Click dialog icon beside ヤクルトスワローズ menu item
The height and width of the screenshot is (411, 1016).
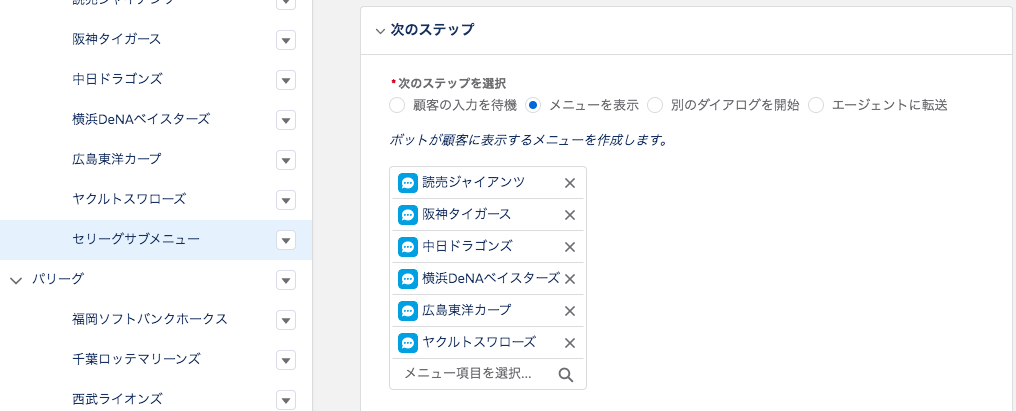[408, 342]
